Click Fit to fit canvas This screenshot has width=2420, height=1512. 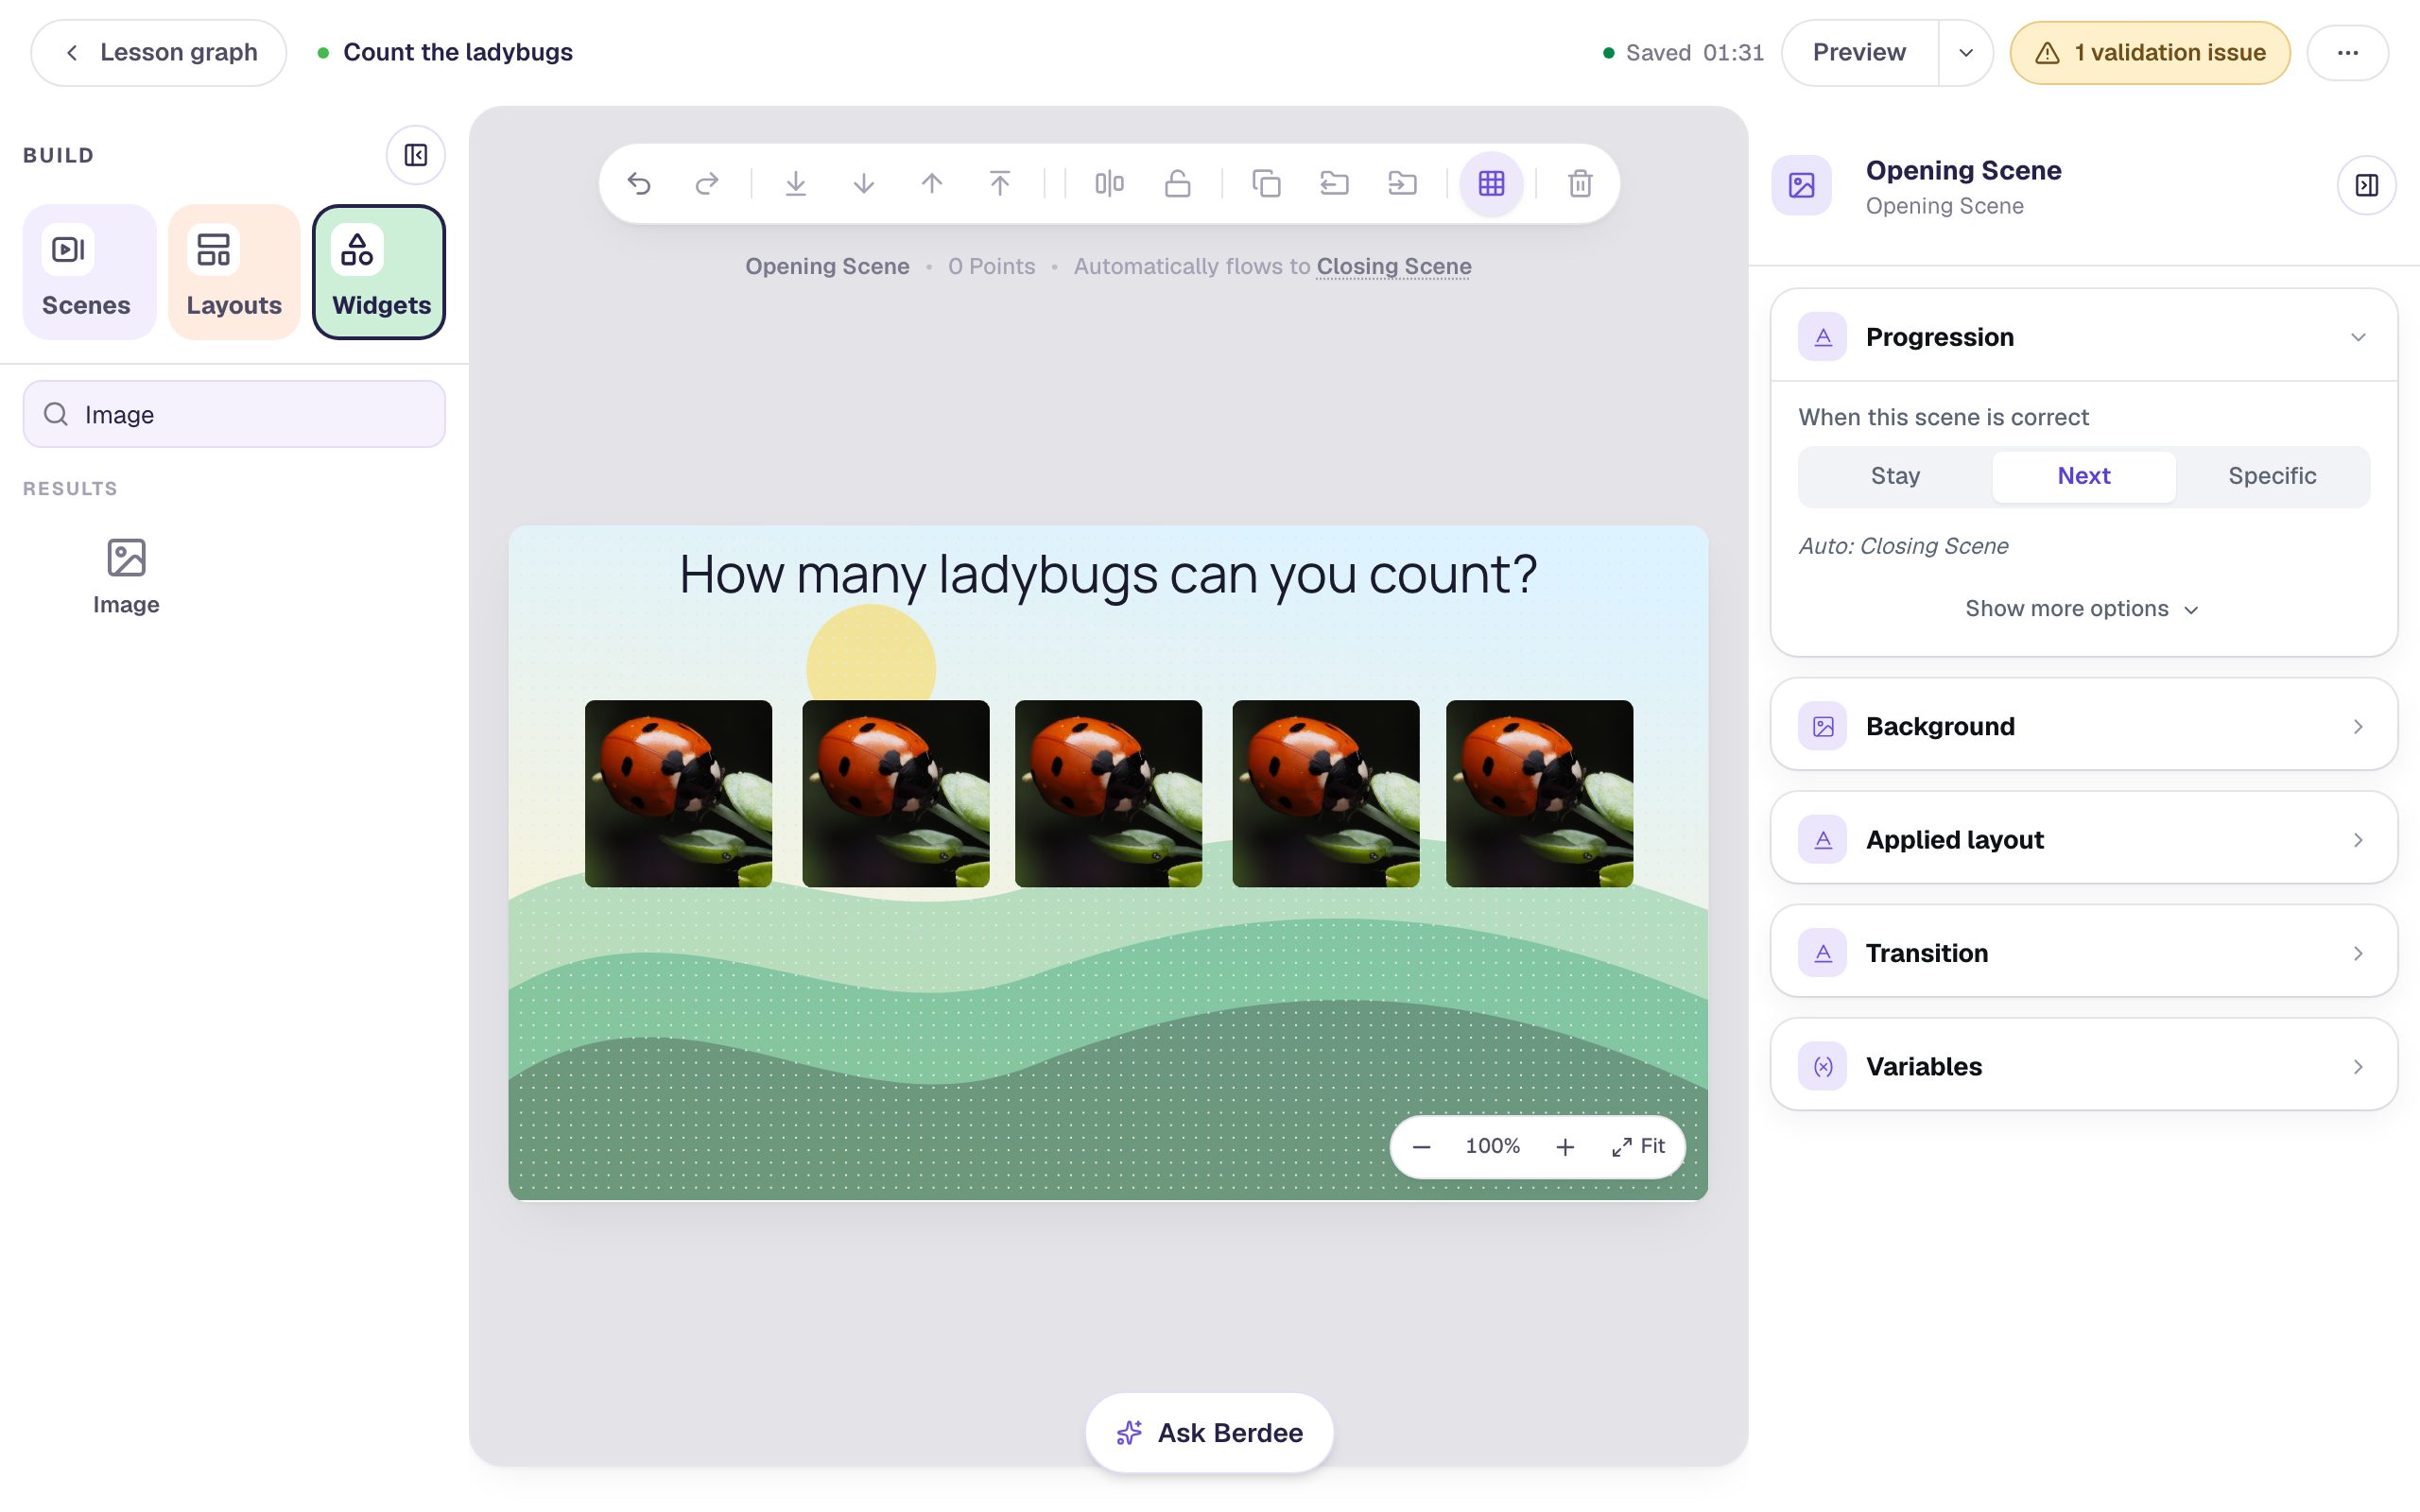click(1638, 1147)
